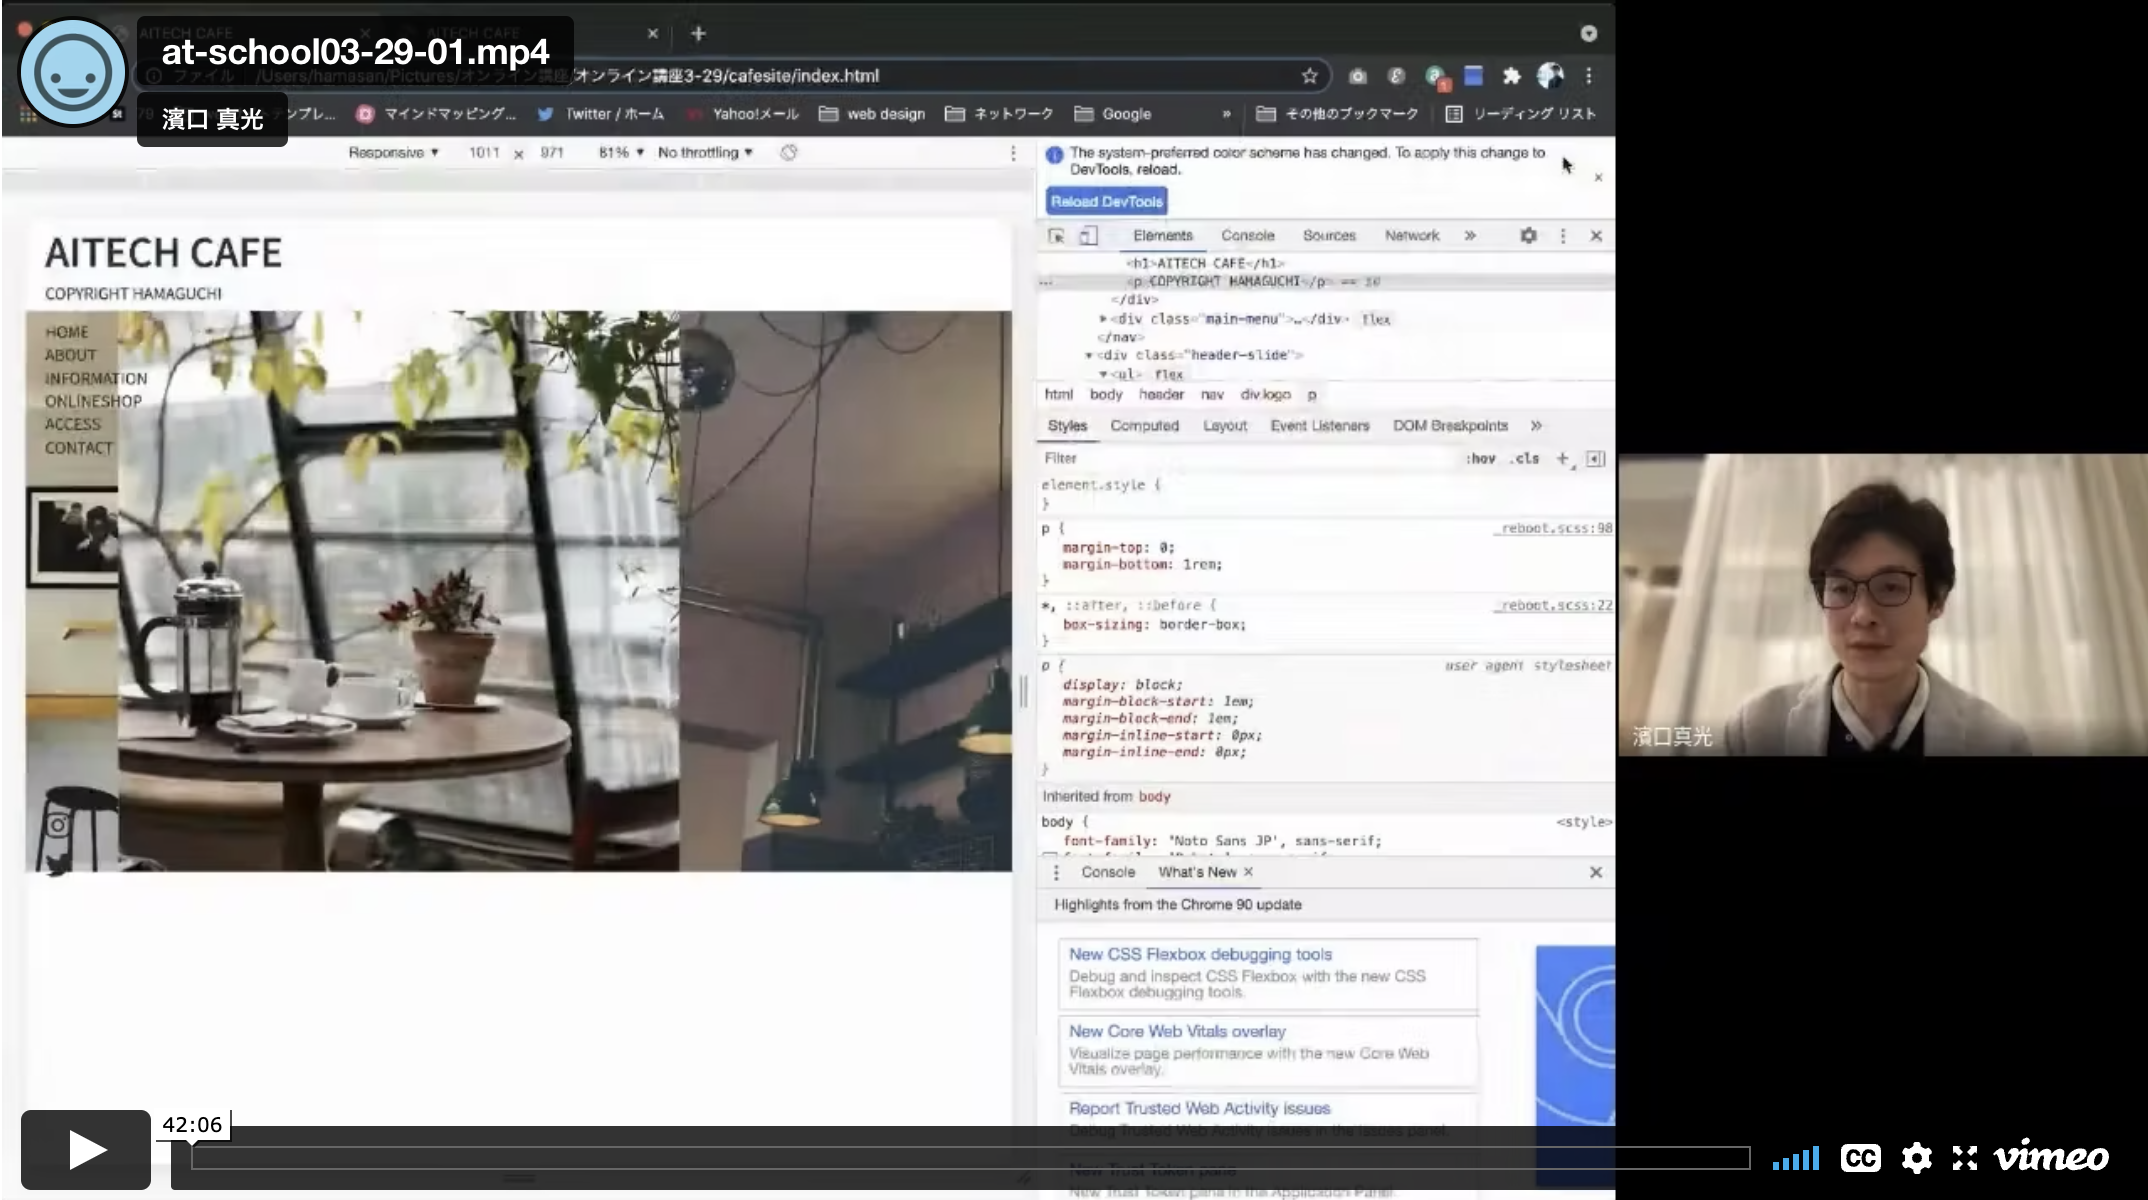
Task: Switch to Network tab
Action: coord(1412,236)
